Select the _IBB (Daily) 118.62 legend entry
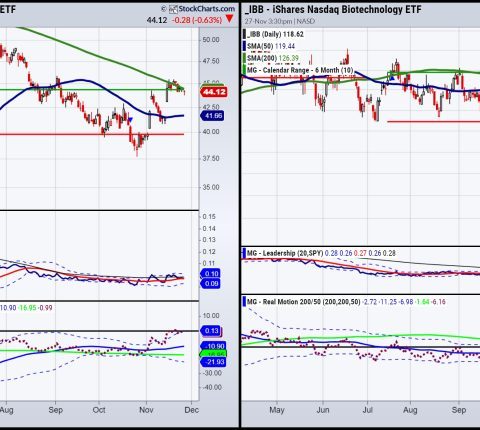The image size is (480, 430). tap(275, 34)
